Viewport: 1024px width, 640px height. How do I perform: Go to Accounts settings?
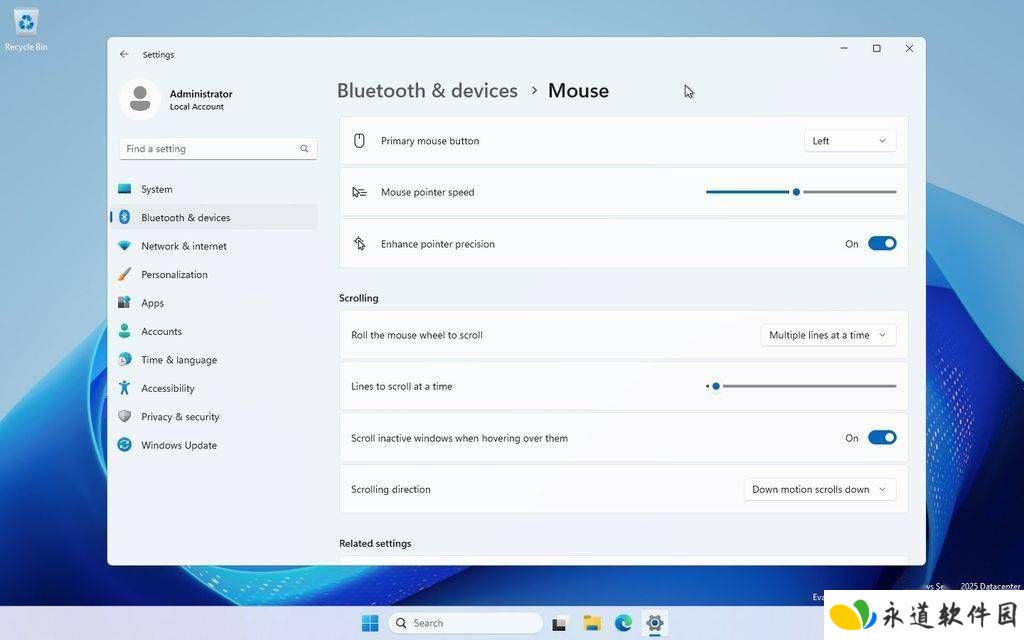click(214, 331)
